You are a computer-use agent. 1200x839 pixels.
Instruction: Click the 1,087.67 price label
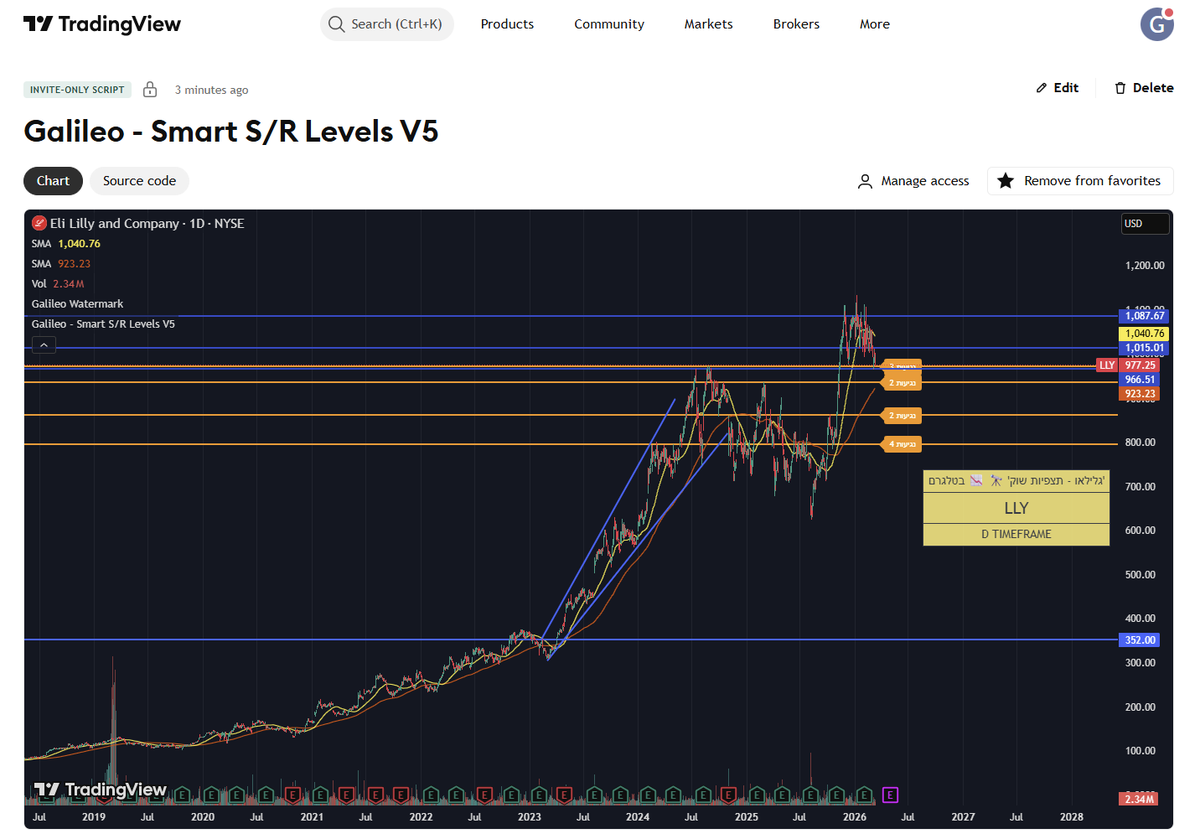point(1145,316)
